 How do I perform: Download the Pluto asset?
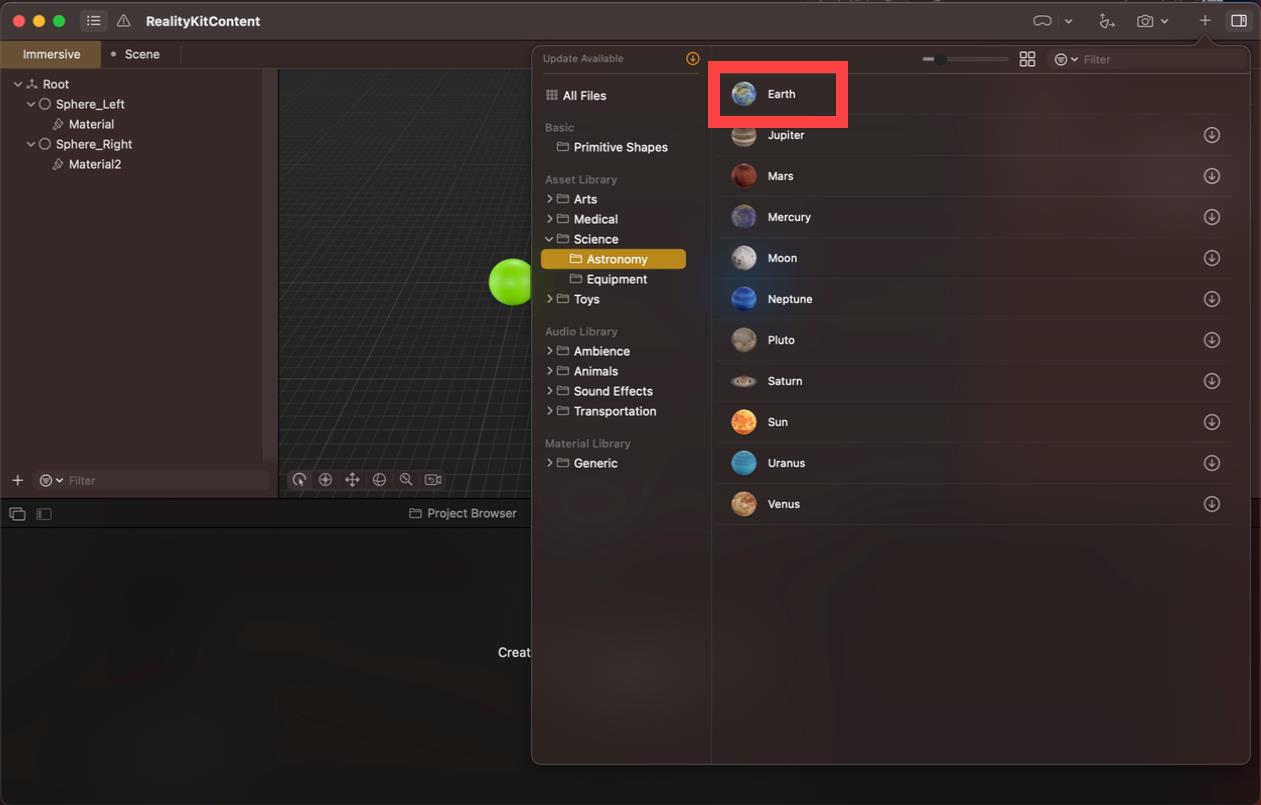point(1212,340)
